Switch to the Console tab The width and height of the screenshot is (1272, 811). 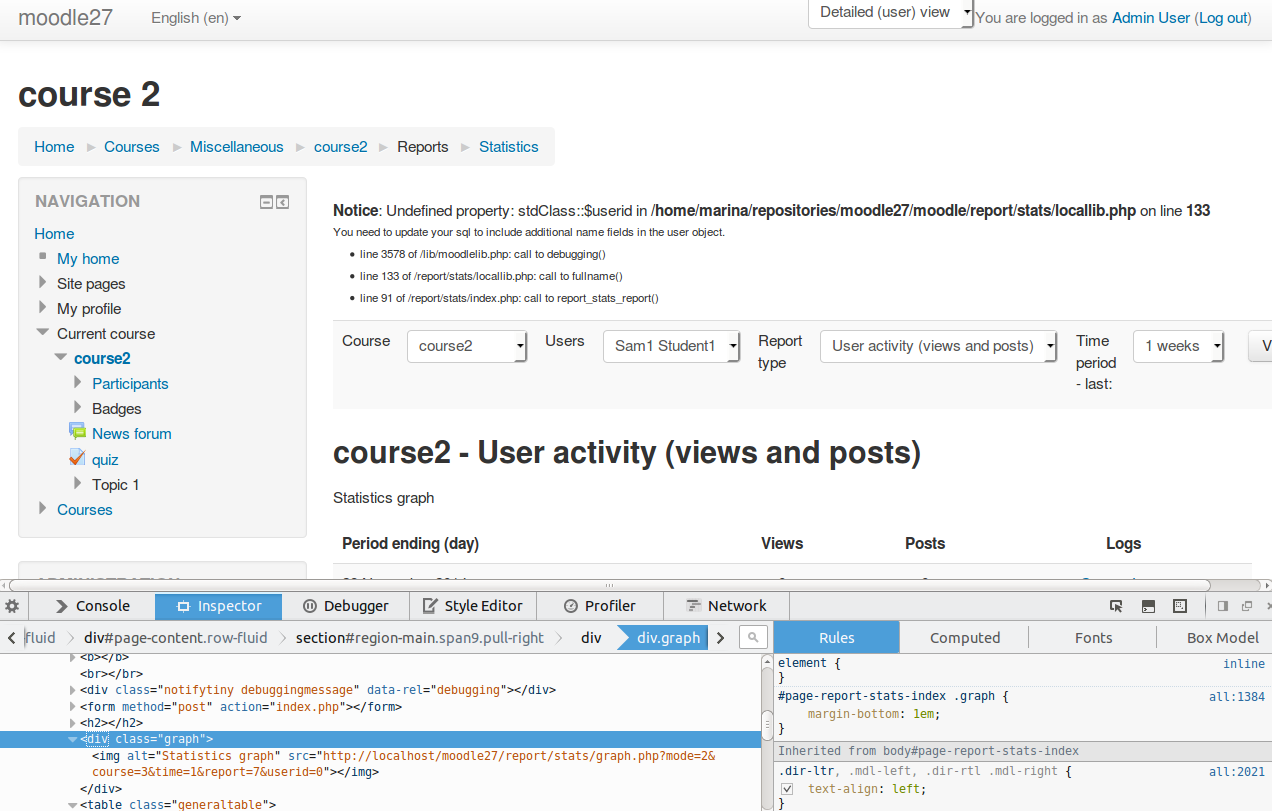[92, 606]
